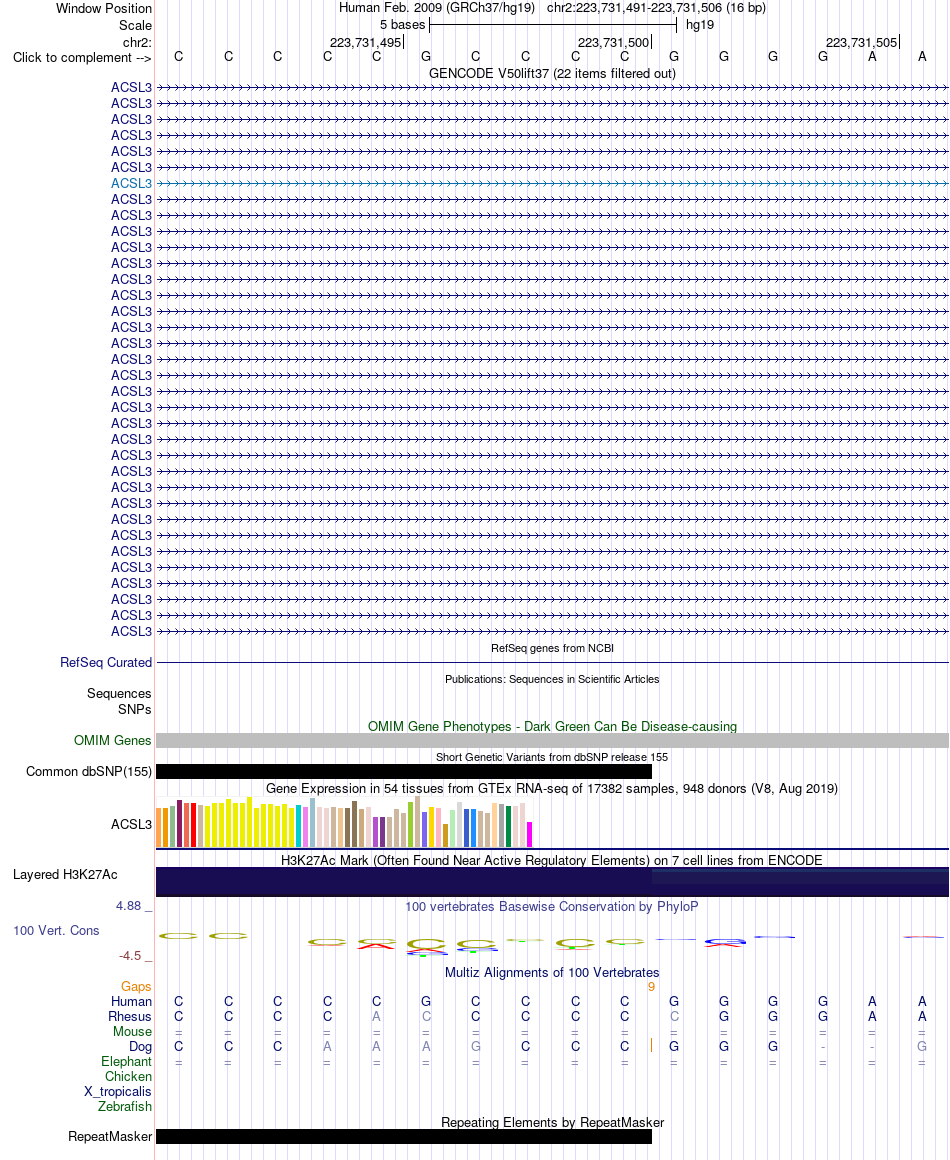Screen dimensions: 950x1160
Task: Select the Window Position label
Action: pos(104,9)
